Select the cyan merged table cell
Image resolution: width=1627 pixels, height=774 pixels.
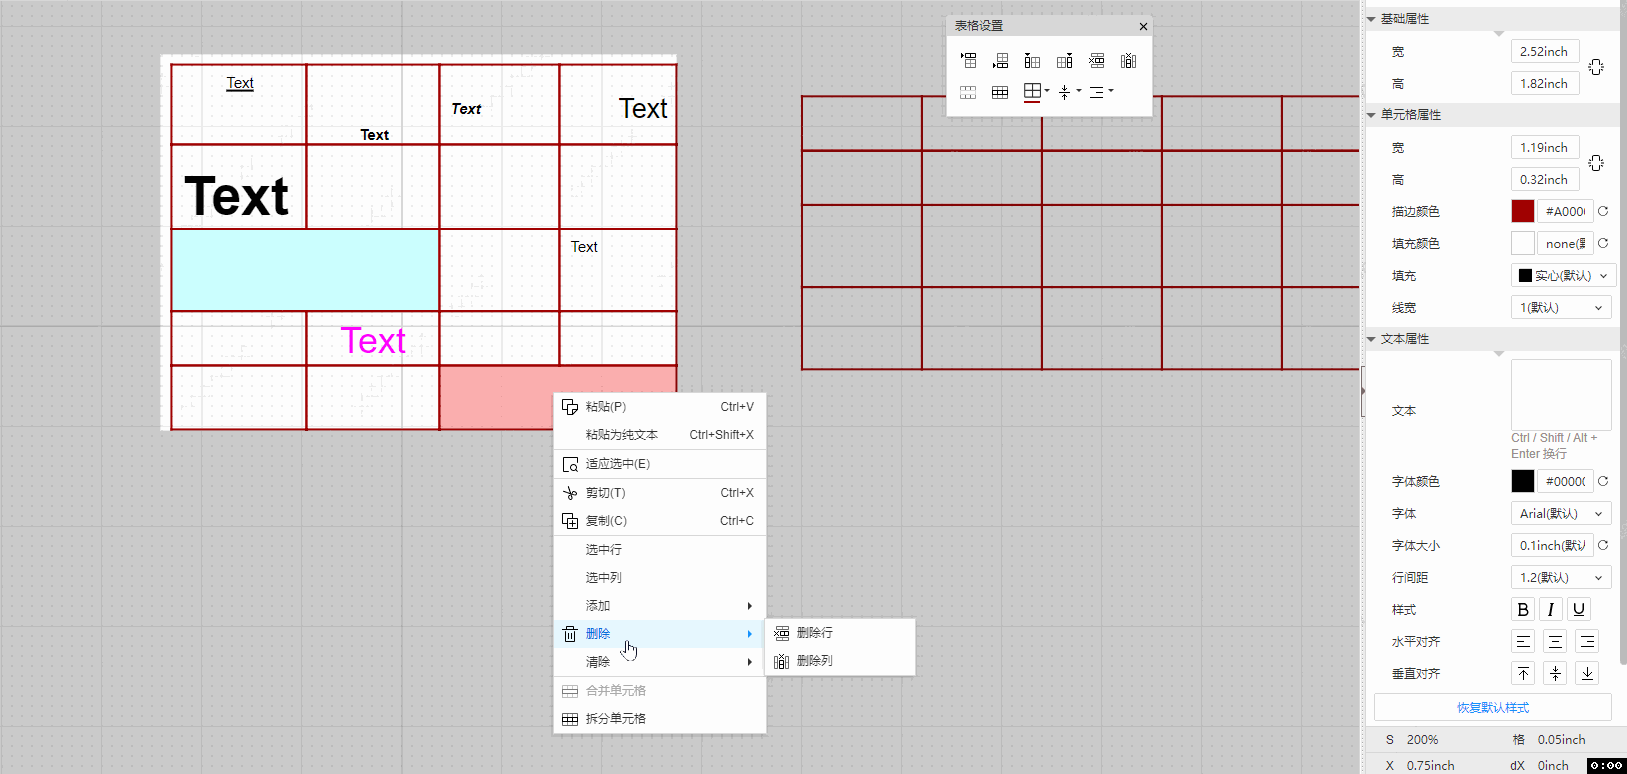[305, 270]
